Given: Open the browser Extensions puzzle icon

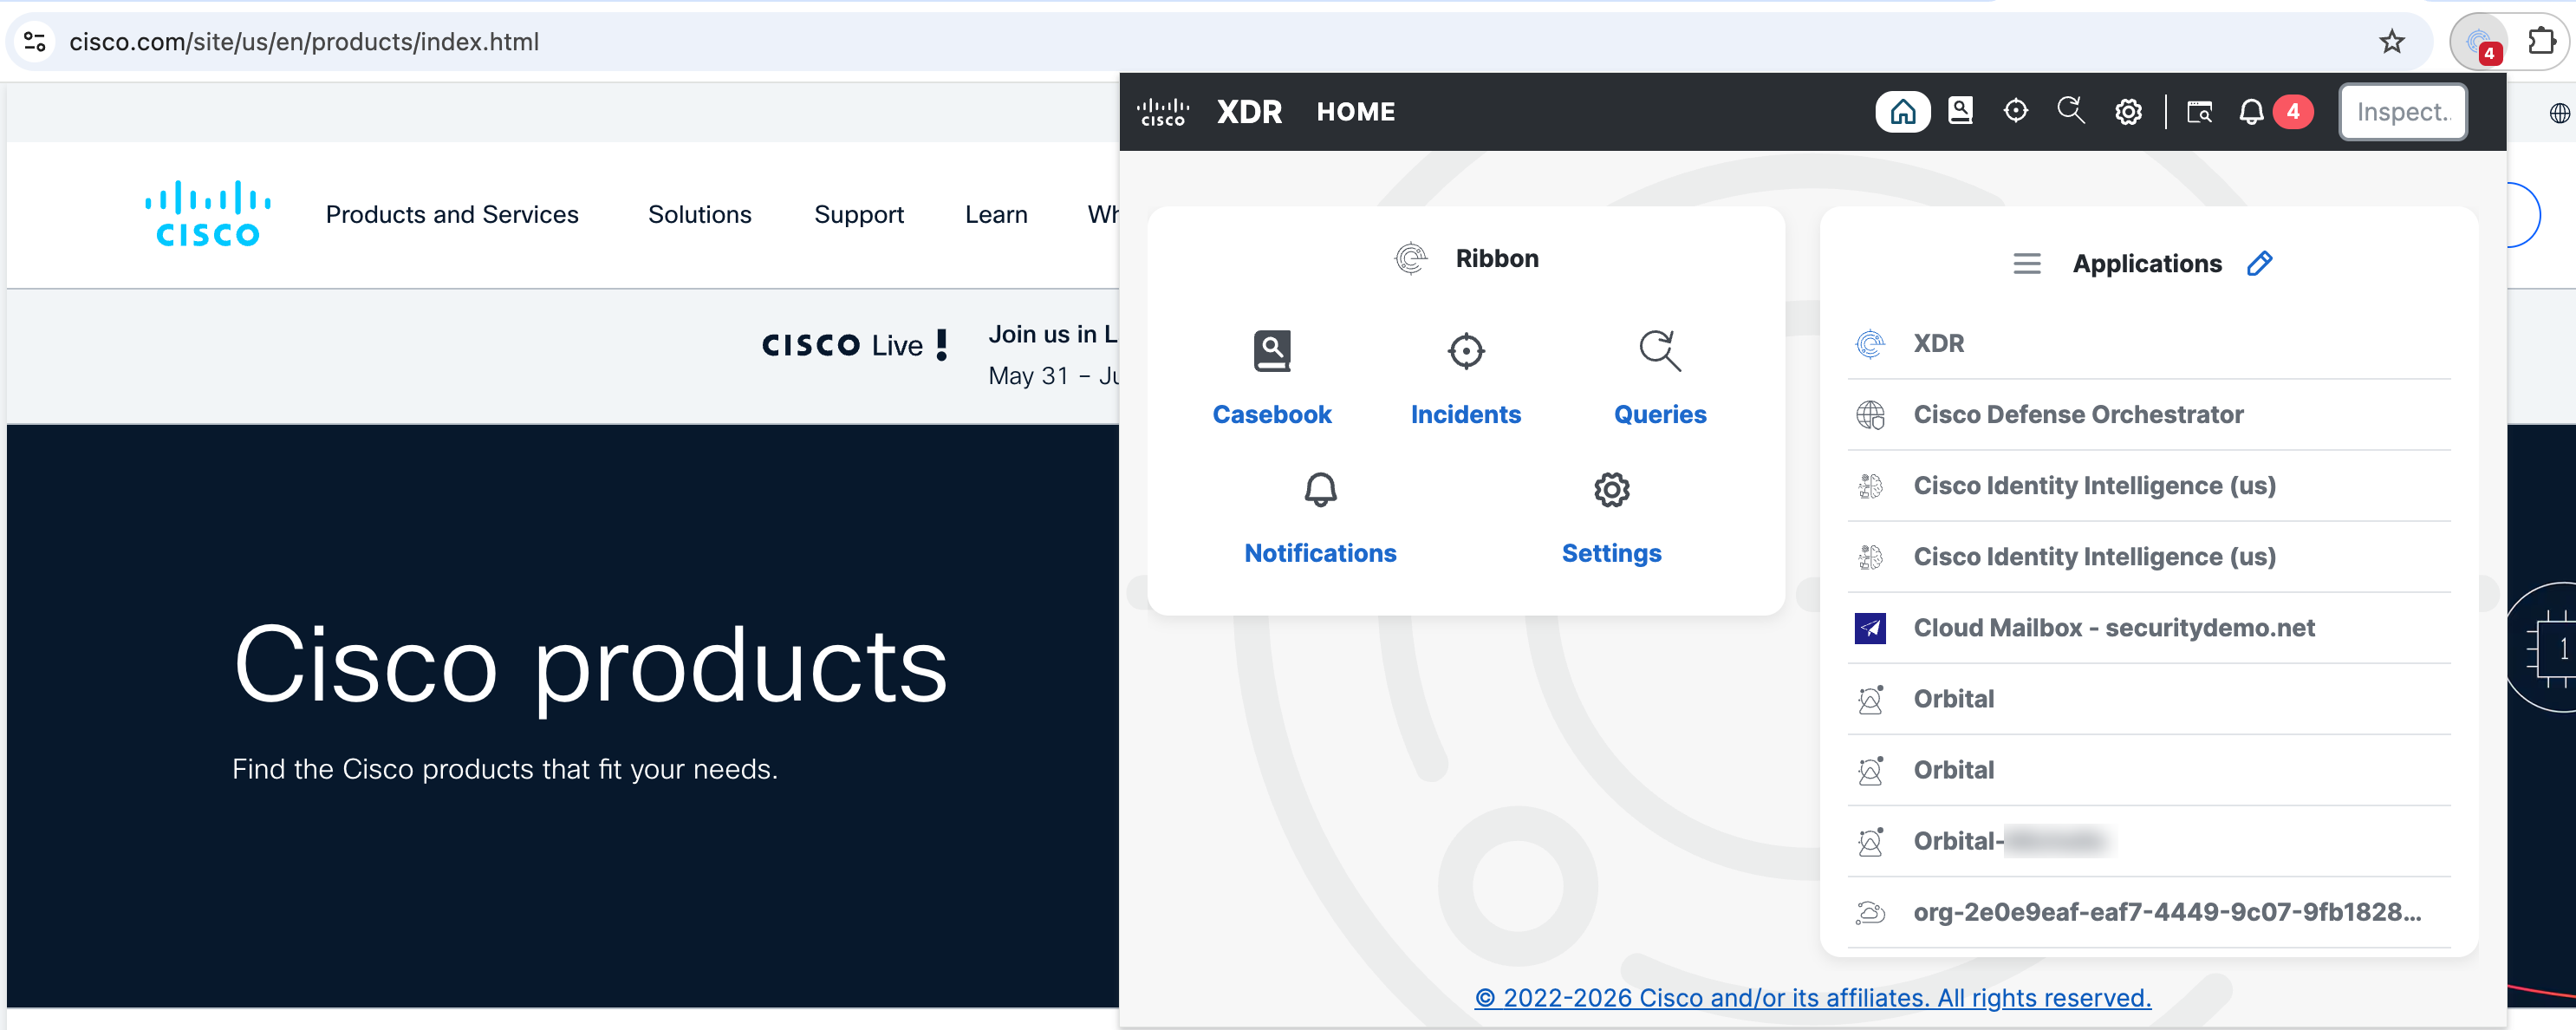Looking at the screenshot, I should click(x=2541, y=42).
